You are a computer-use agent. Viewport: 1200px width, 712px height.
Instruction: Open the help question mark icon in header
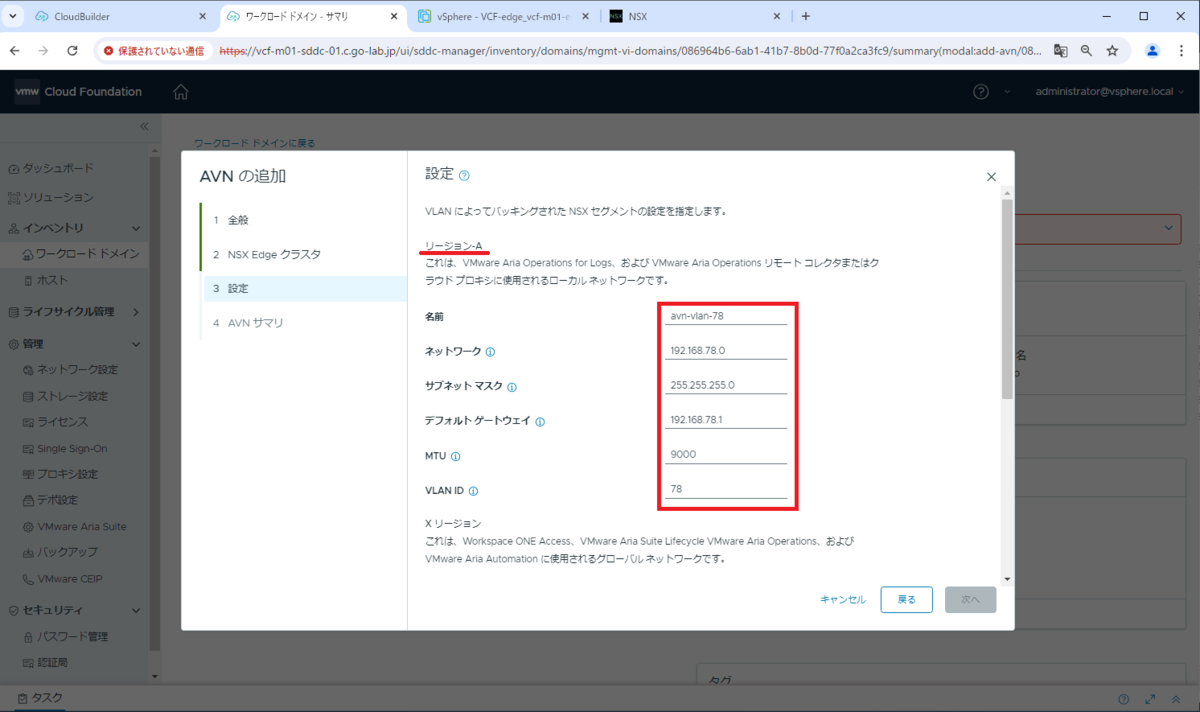click(x=981, y=92)
